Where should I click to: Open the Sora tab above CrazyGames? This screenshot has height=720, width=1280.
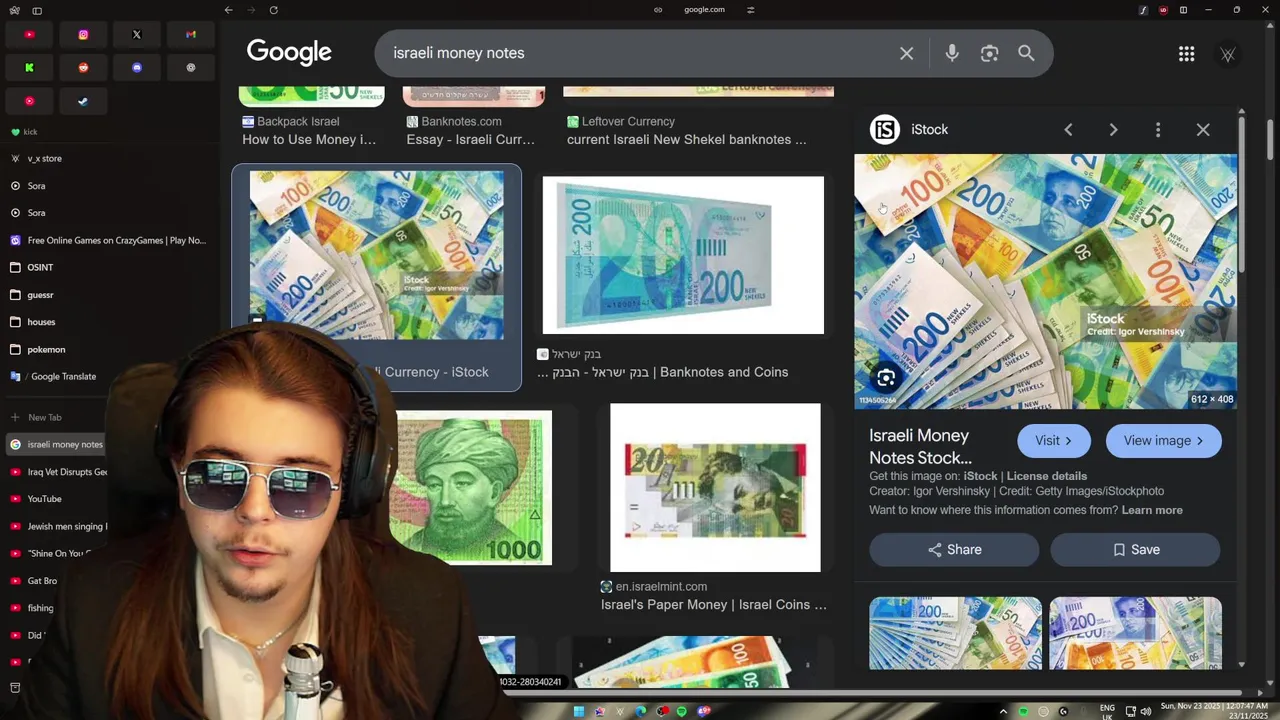[x=110, y=213]
